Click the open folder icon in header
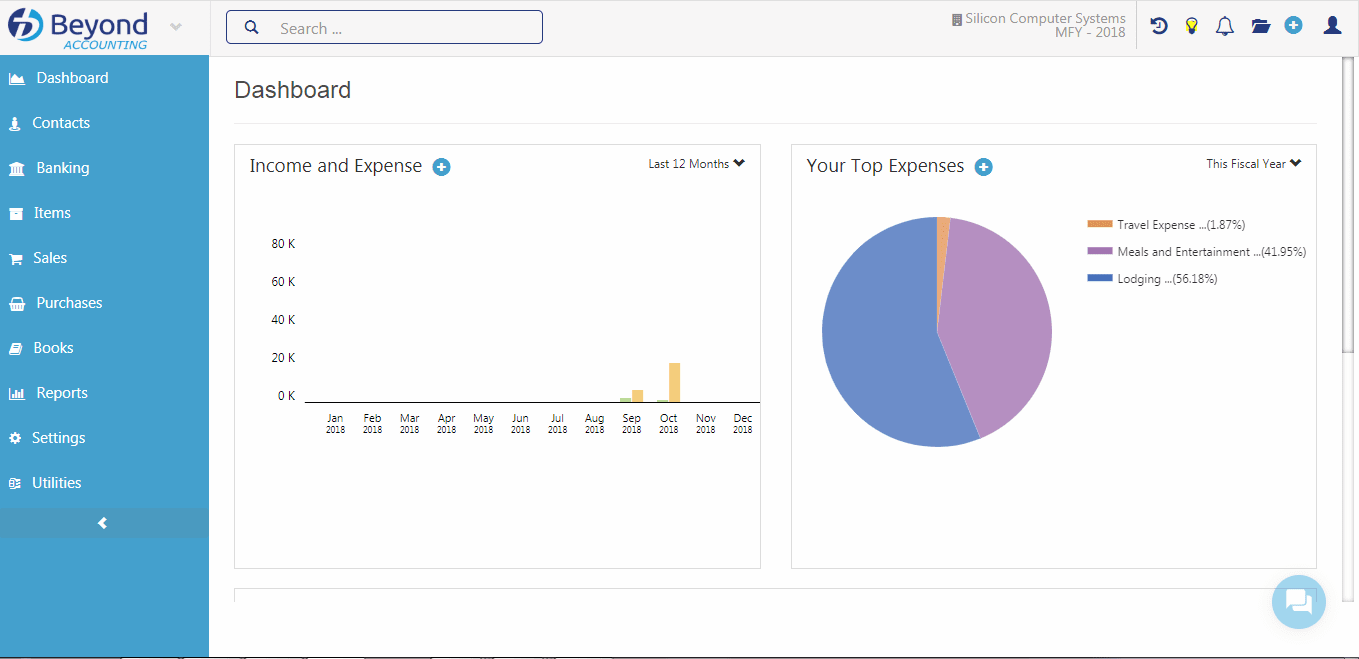 (1260, 26)
